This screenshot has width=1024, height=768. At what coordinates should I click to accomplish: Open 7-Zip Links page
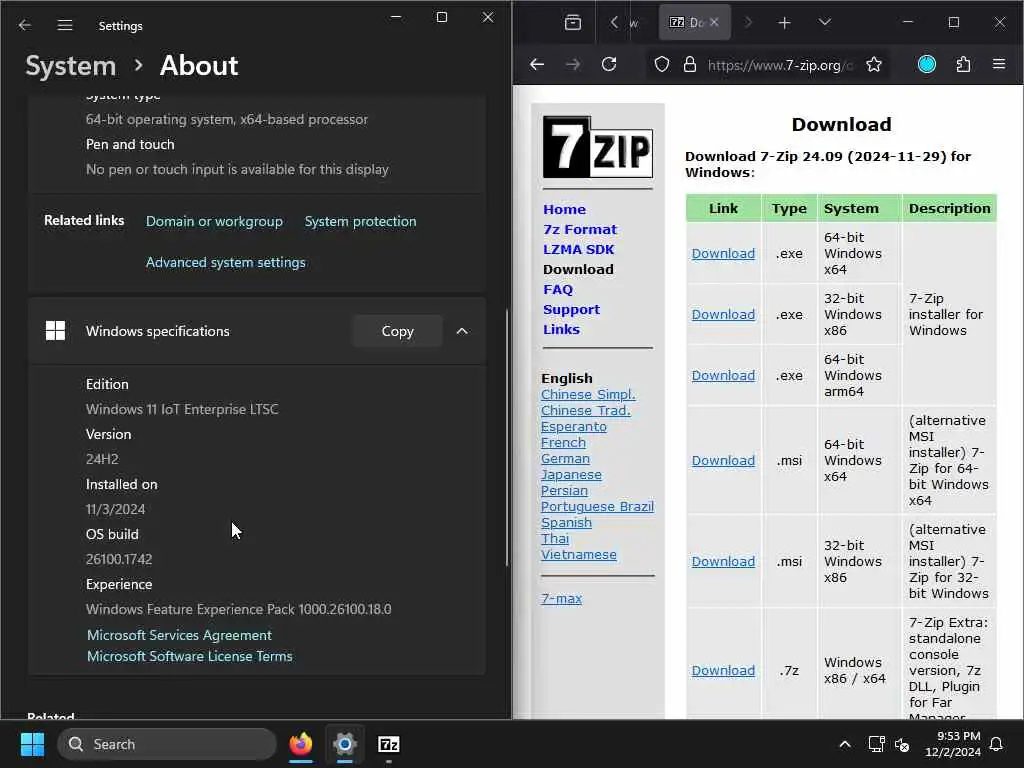click(561, 330)
